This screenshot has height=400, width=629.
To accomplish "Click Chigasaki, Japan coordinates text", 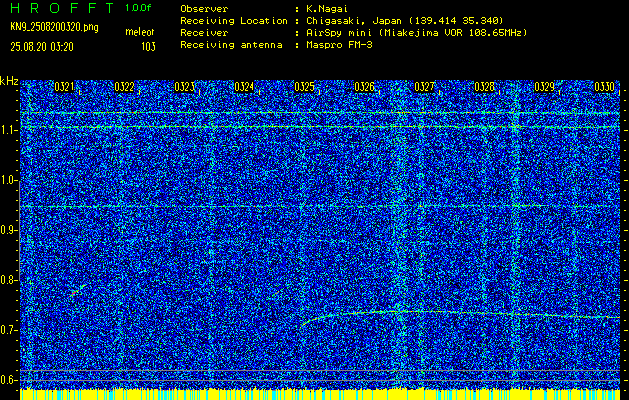I will (404, 20).
